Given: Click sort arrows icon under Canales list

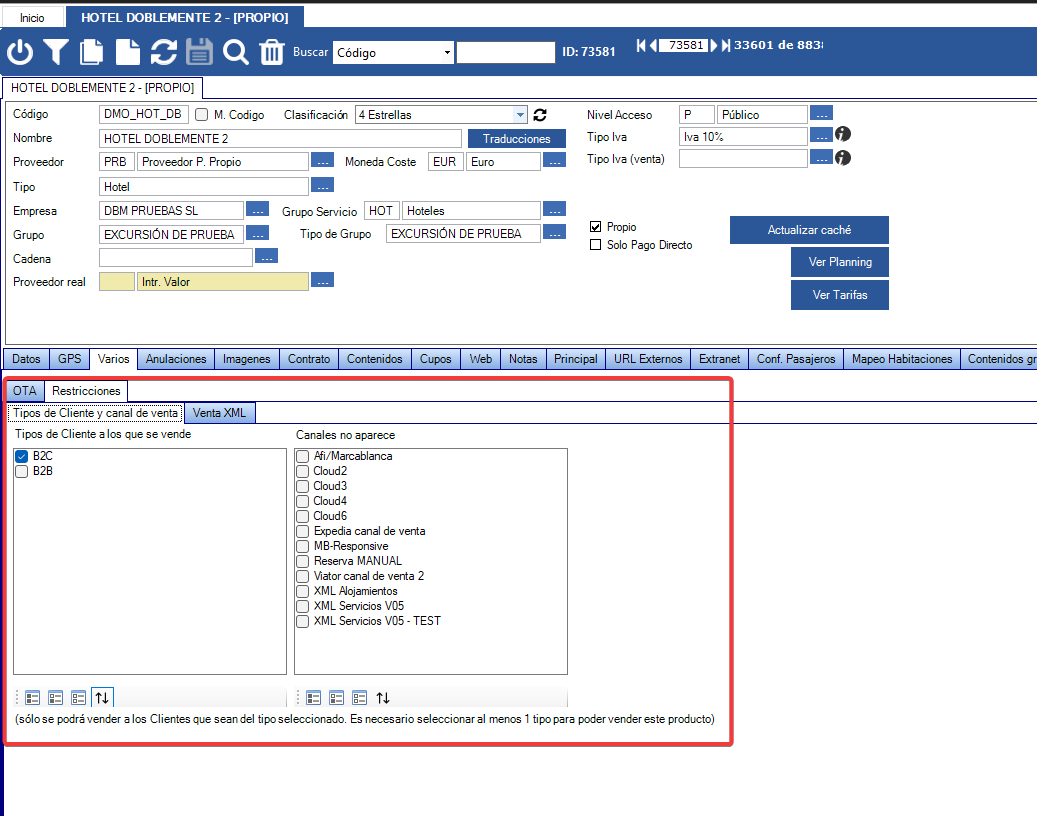Looking at the screenshot, I should [383, 697].
